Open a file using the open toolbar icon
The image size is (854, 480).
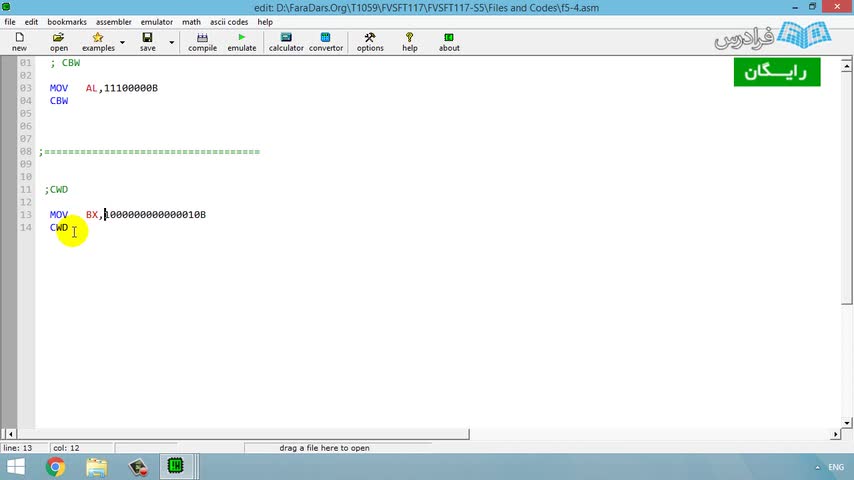click(59, 41)
